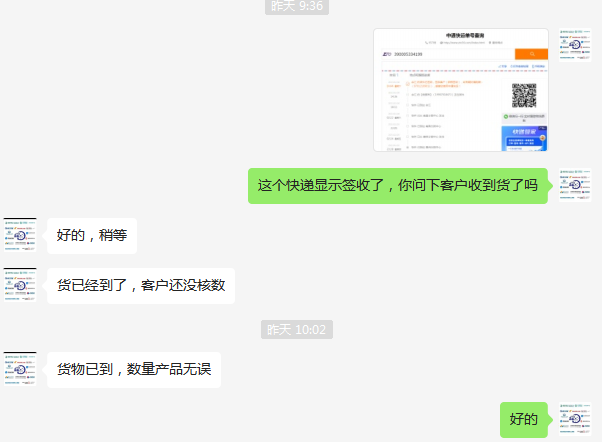
Task: Click the 昨天 9:36 timestamp label
Action: click(297, 7)
